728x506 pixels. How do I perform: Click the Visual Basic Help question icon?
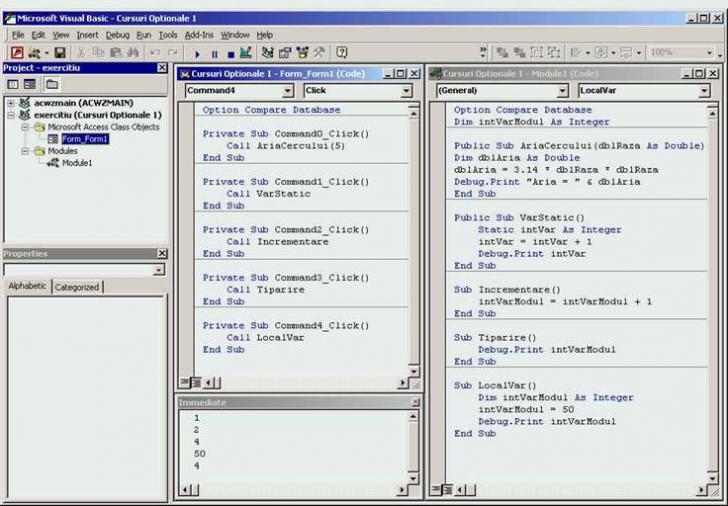pyautogui.click(x=342, y=52)
